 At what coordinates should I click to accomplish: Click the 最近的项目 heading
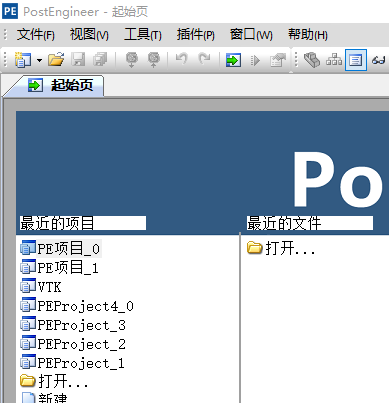[57, 223]
